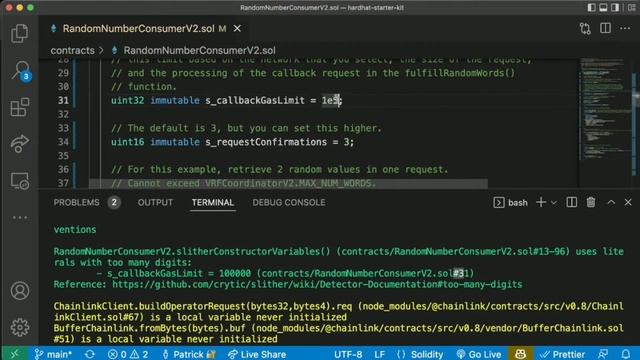Open more editor actions menu
This screenshot has height=360, width=640.
point(625,29)
